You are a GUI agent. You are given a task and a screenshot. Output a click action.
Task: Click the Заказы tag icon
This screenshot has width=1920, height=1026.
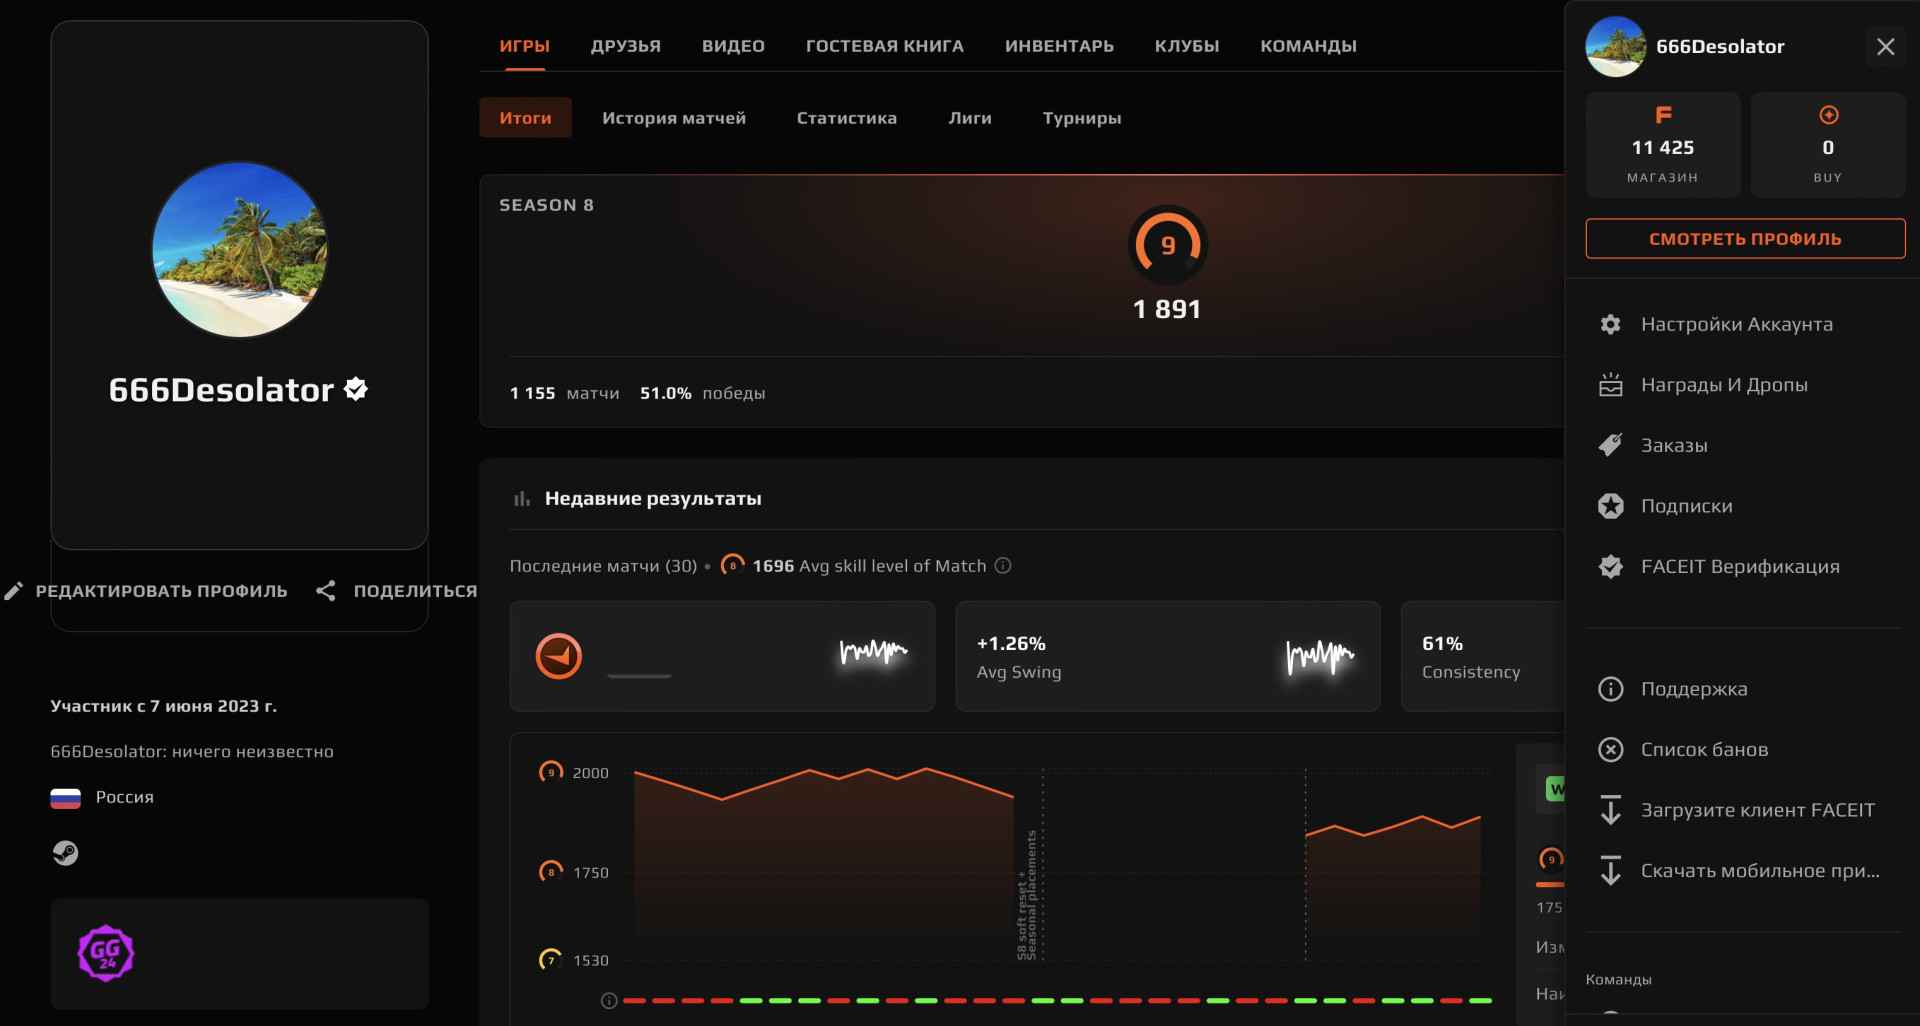1610,445
